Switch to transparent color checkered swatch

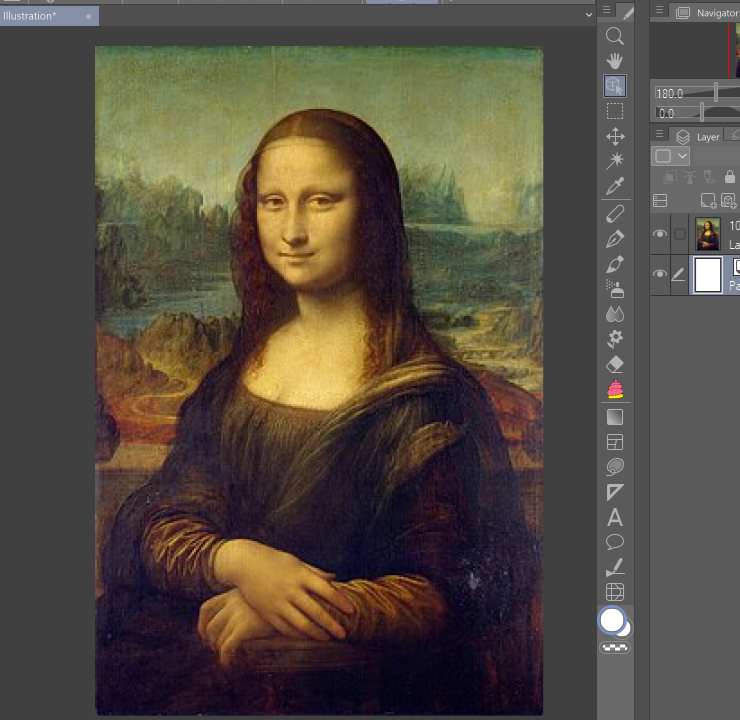615,647
